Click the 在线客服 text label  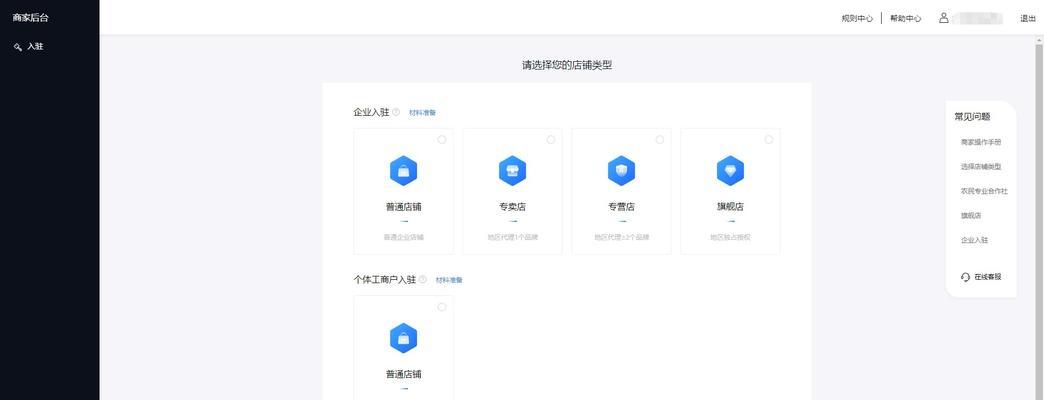987,277
